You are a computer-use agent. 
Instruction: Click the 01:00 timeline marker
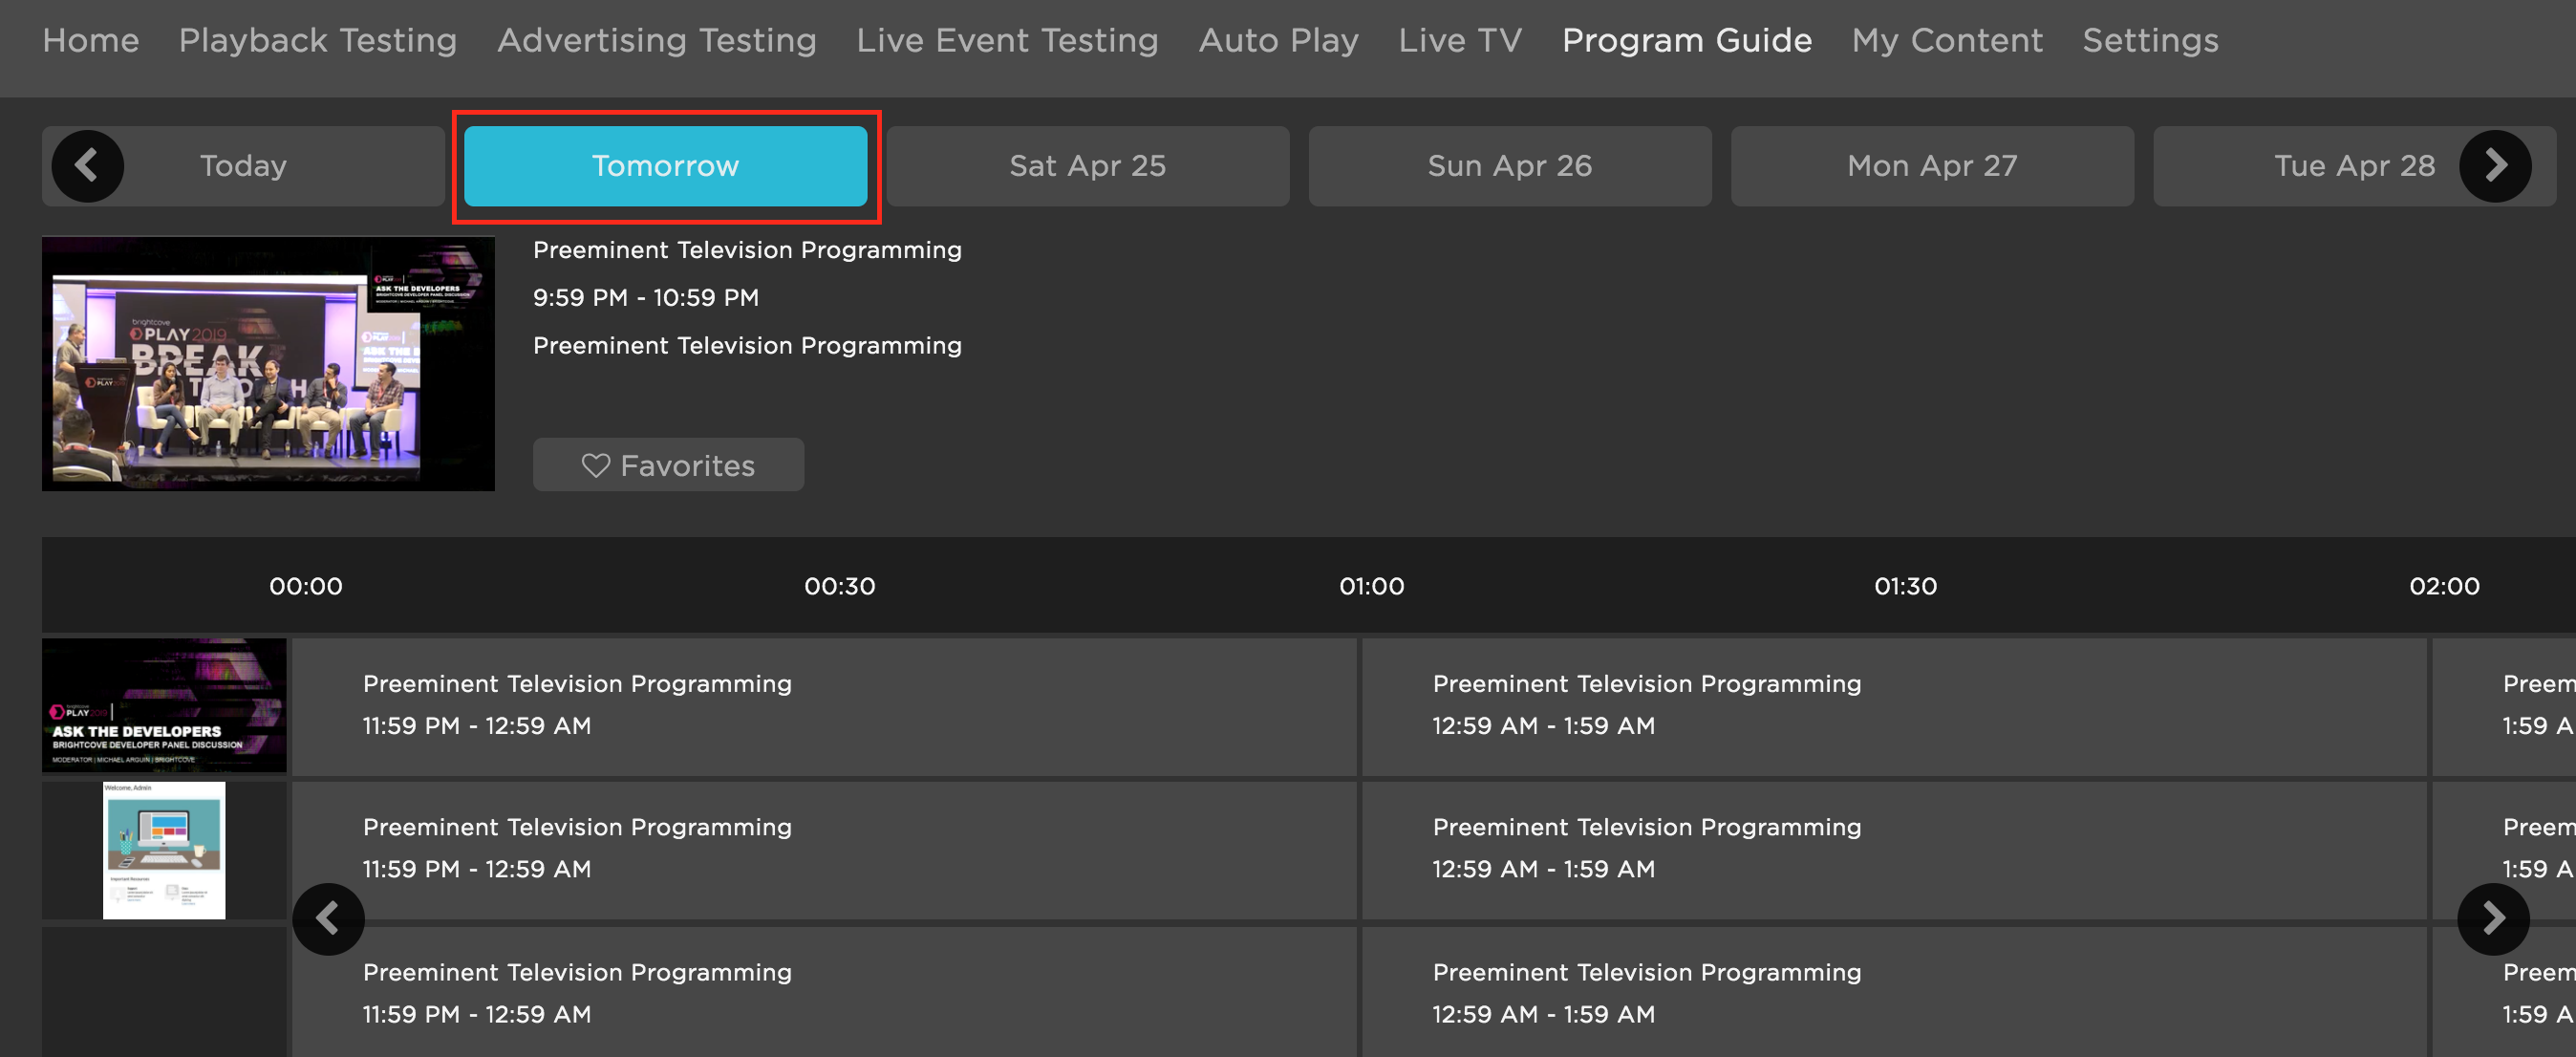click(x=1371, y=586)
